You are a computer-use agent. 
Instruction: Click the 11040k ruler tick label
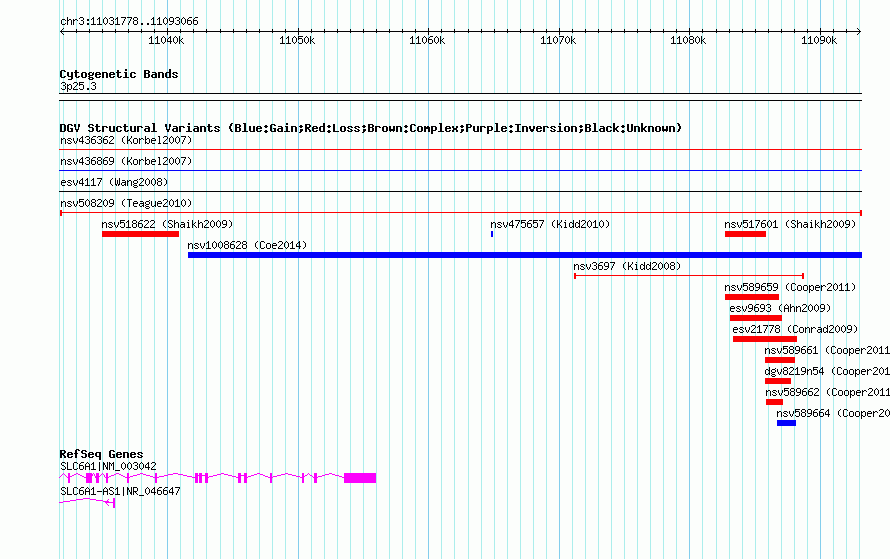(x=166, y=40)
